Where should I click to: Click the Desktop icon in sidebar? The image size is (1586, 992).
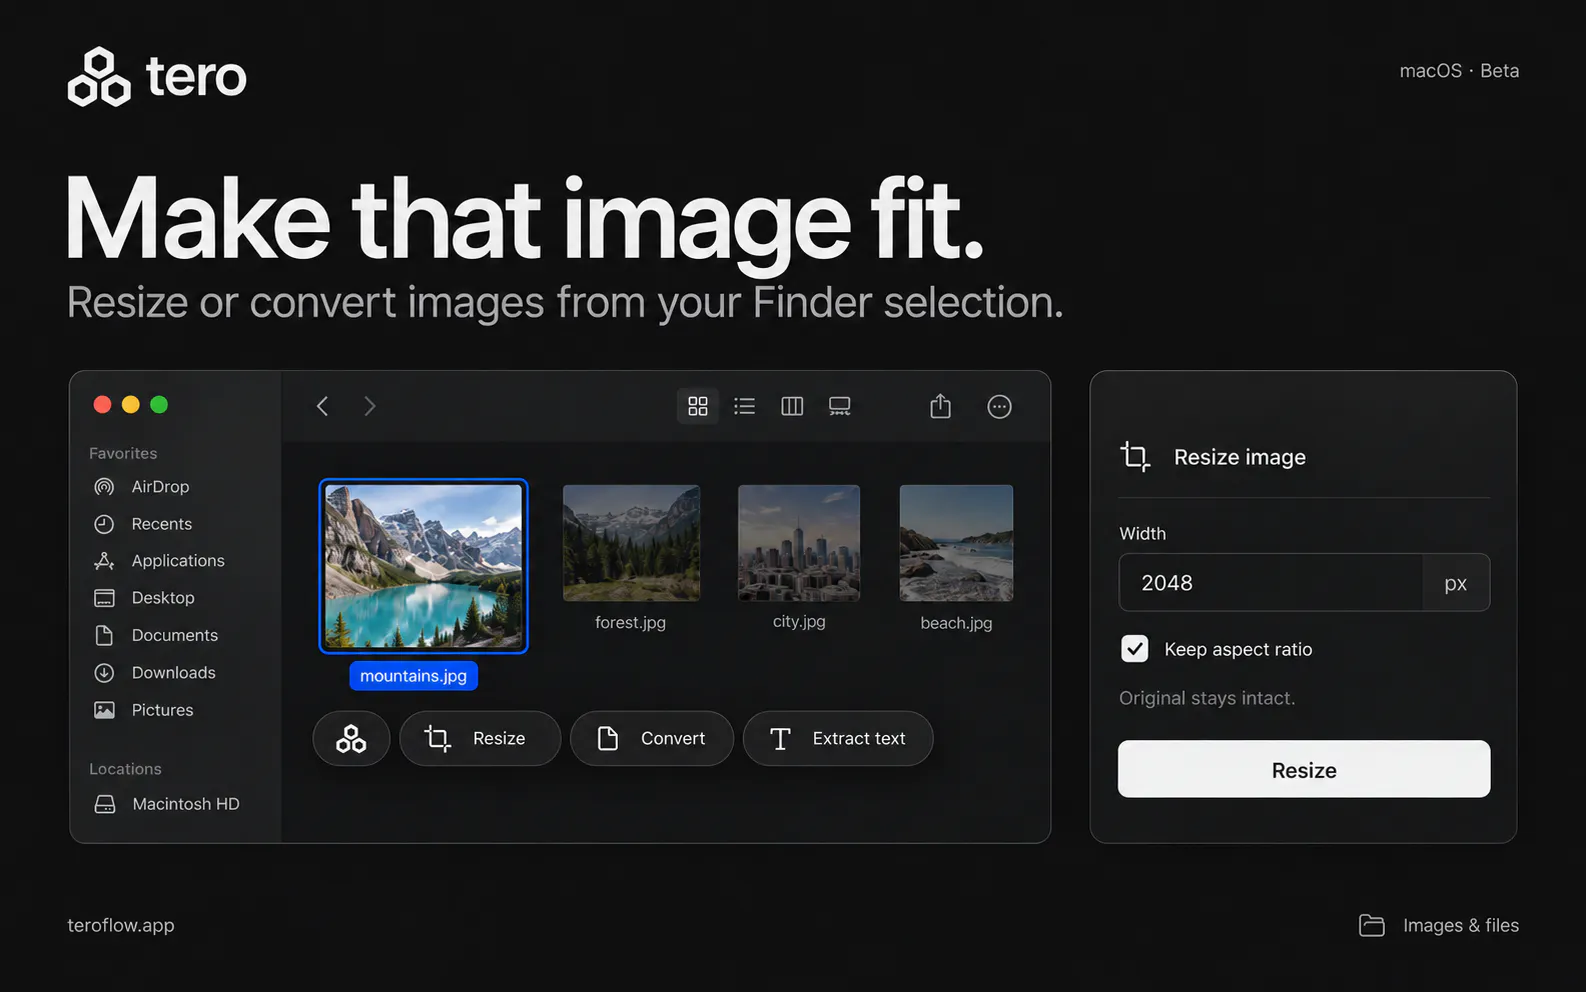coord(104,598)
